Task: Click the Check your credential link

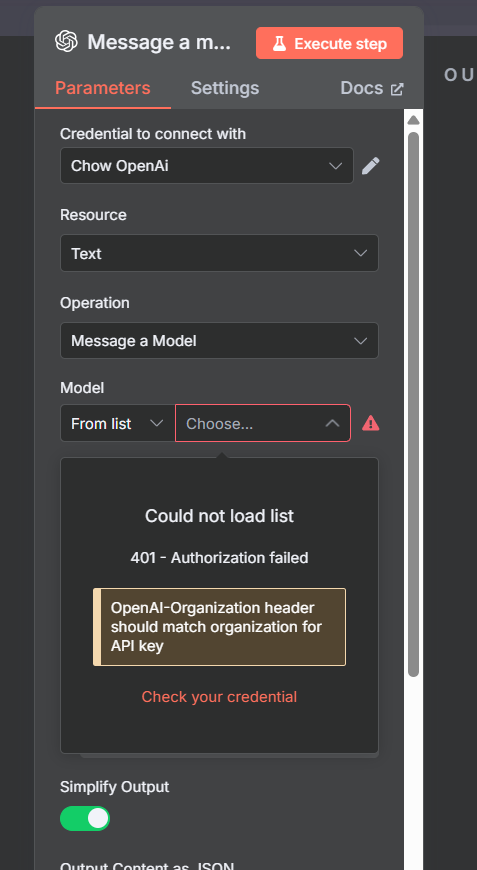Action: pyautogui.click(x=219, y=697)
